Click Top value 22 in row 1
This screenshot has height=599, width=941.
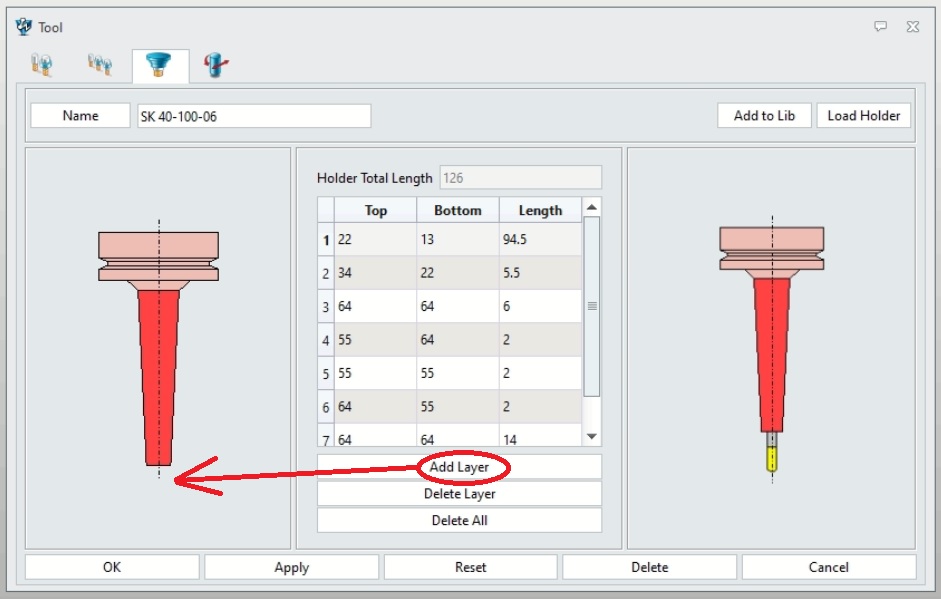[x=376, y=239]
